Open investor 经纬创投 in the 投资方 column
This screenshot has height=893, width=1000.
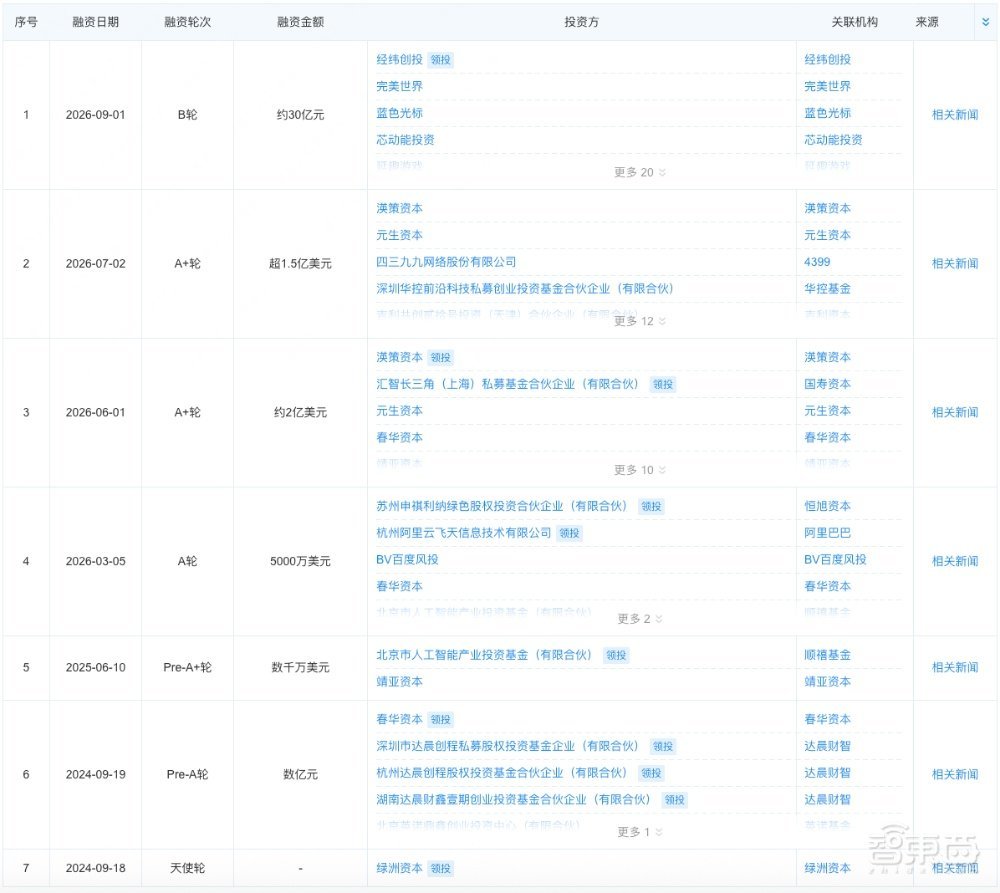(399, 59)
